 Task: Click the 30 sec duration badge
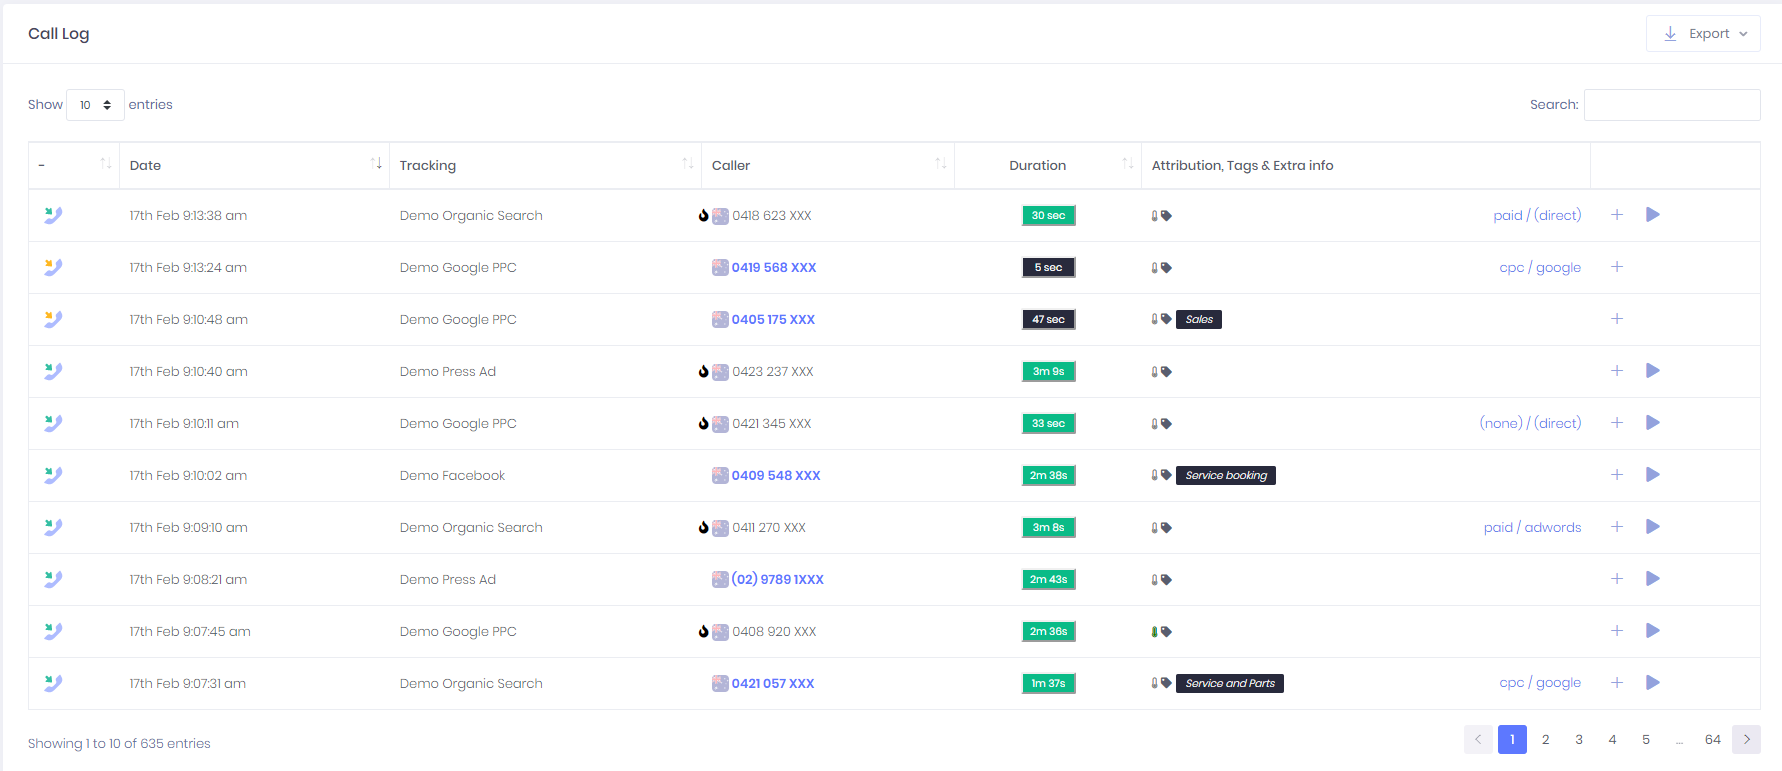click(x=1048, y=215)
